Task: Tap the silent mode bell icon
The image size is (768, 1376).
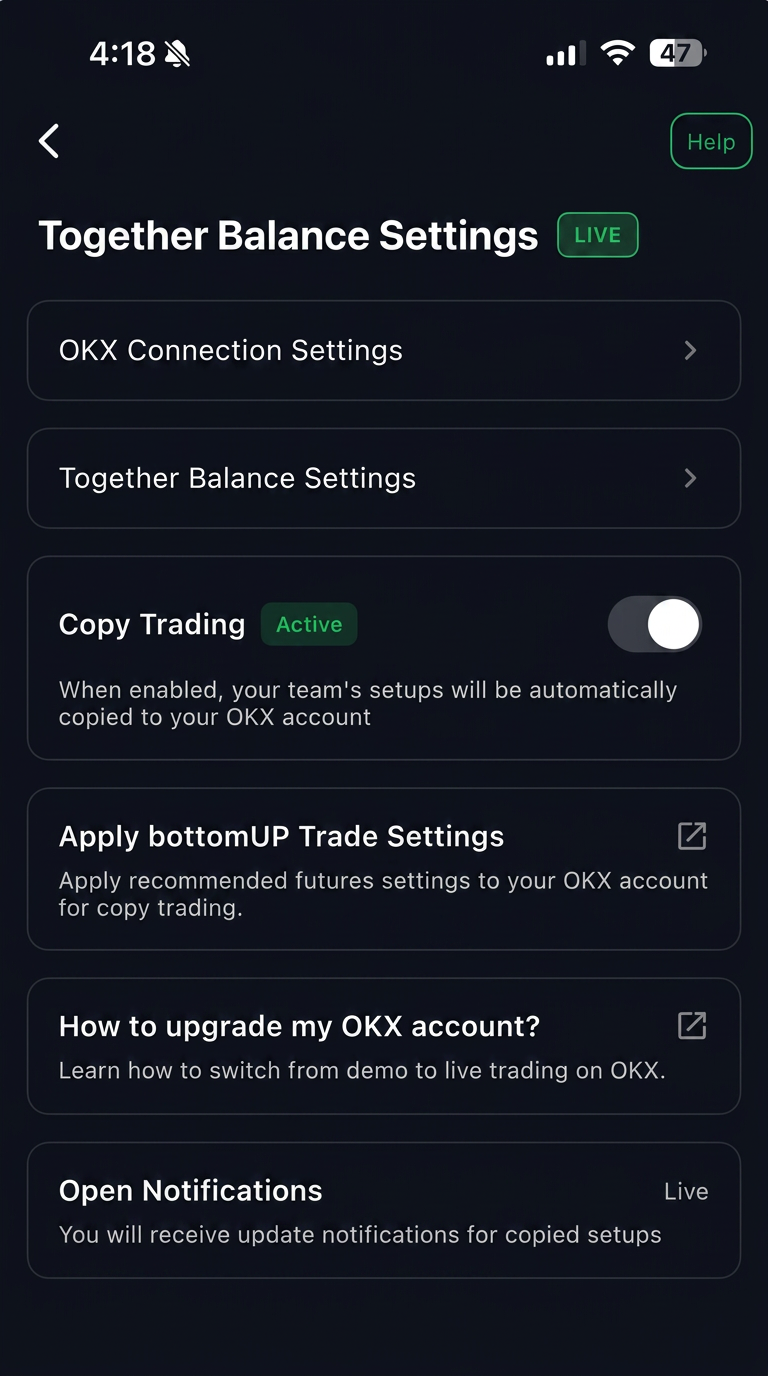Action: click(178, 53)
